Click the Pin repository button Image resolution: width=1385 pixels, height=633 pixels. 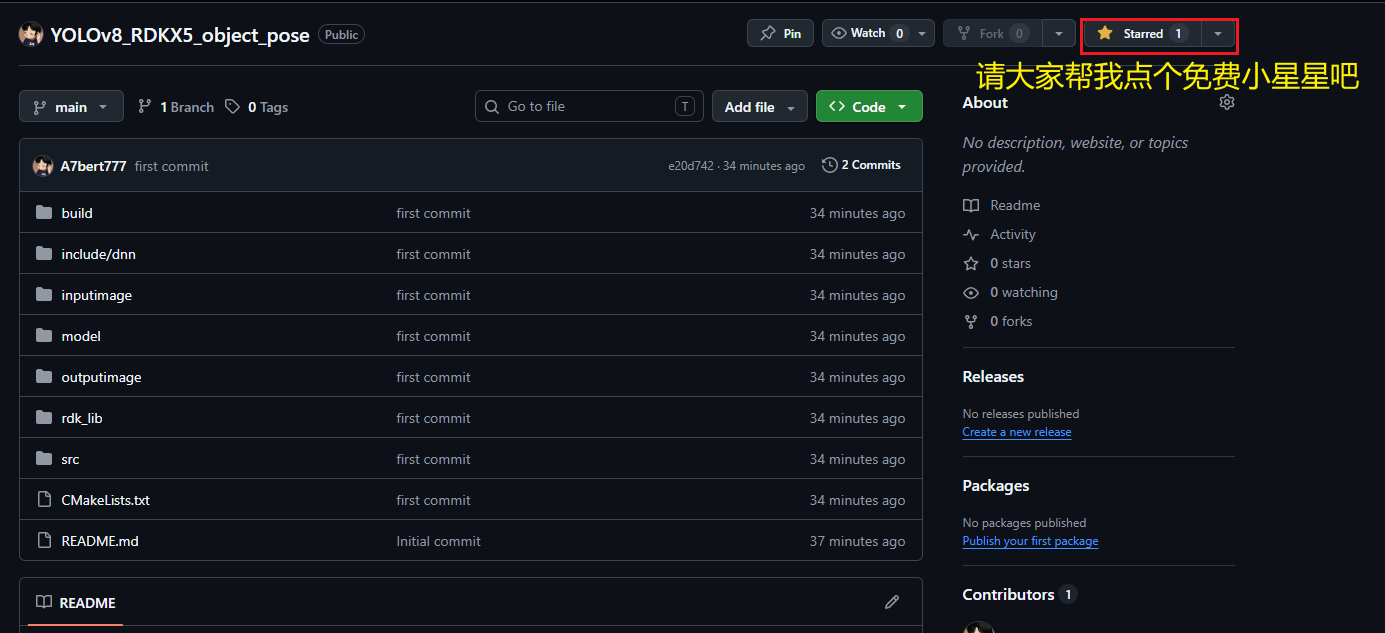coord(780,33)
